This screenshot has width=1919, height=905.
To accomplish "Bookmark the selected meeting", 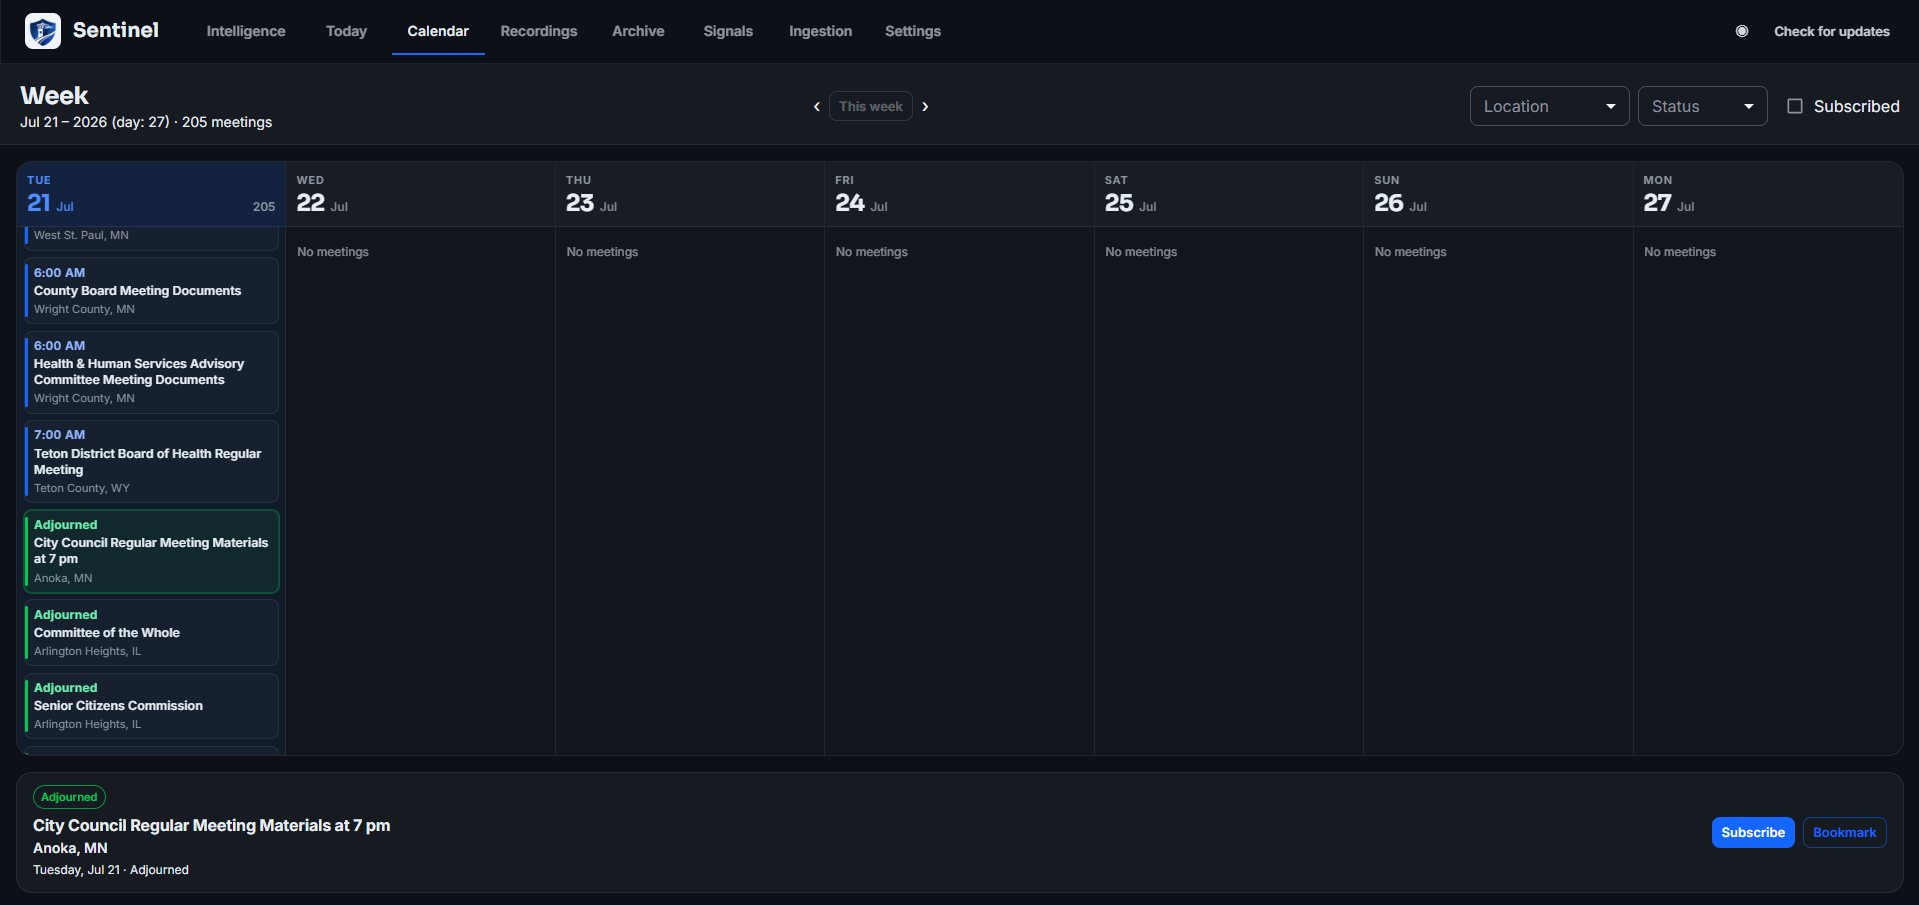I will [1844, 832].
